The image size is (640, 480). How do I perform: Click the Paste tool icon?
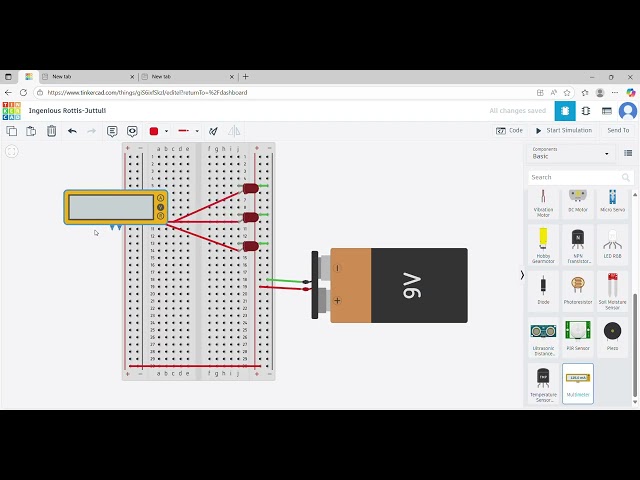point(31,131)
